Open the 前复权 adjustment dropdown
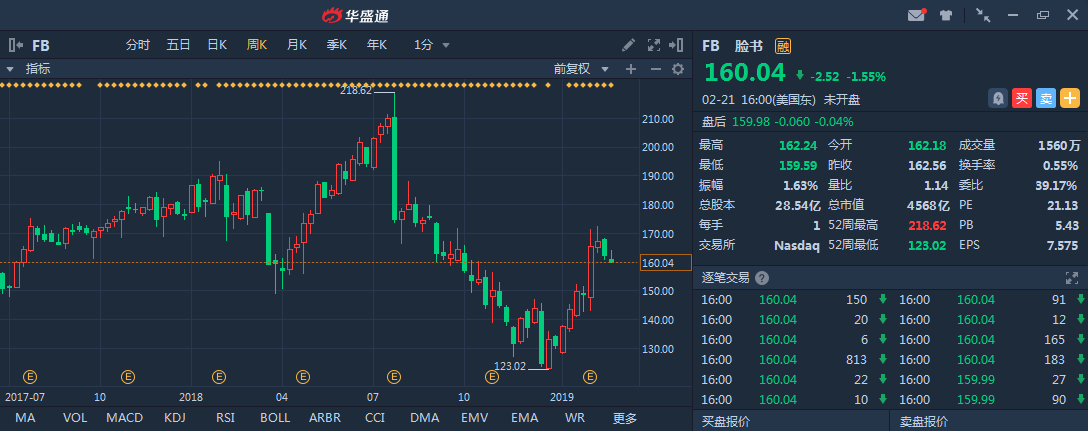The height and width of the screenshot is (431, 1088). pos(581,69)
